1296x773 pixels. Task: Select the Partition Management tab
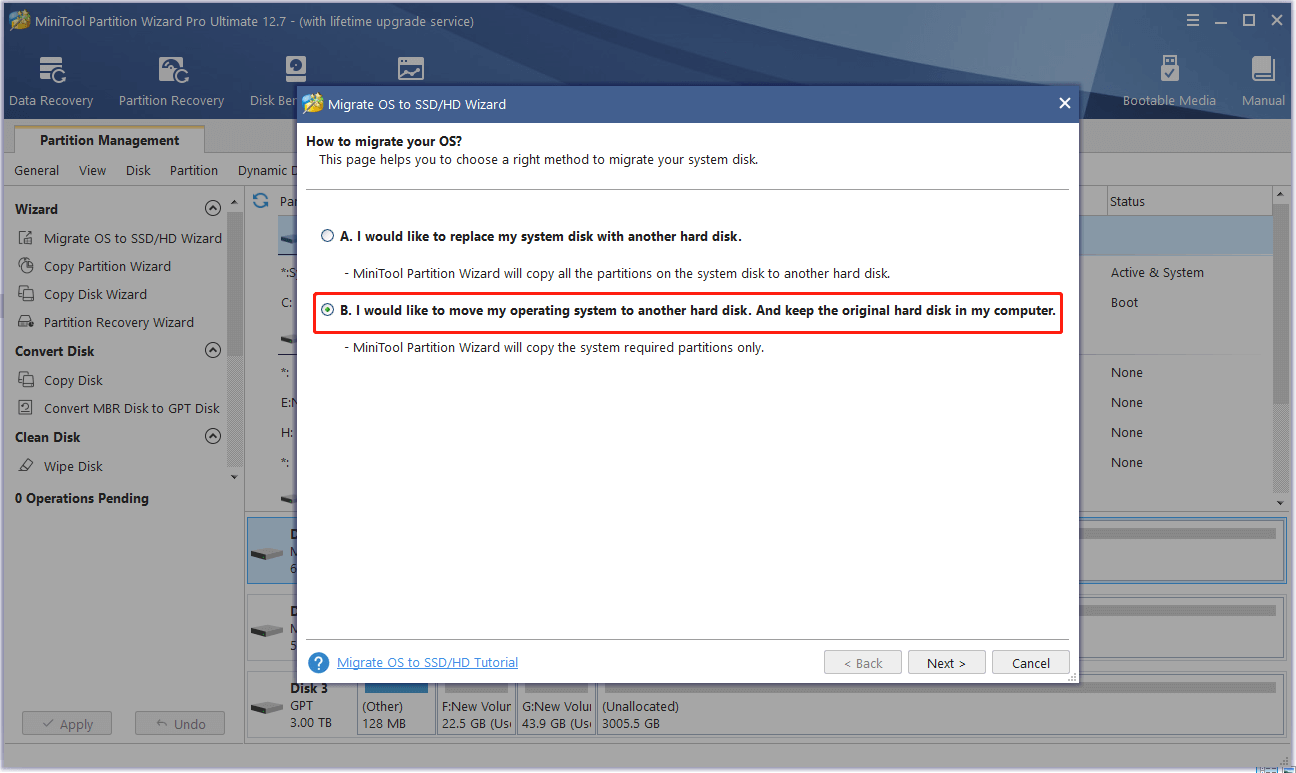110,140
